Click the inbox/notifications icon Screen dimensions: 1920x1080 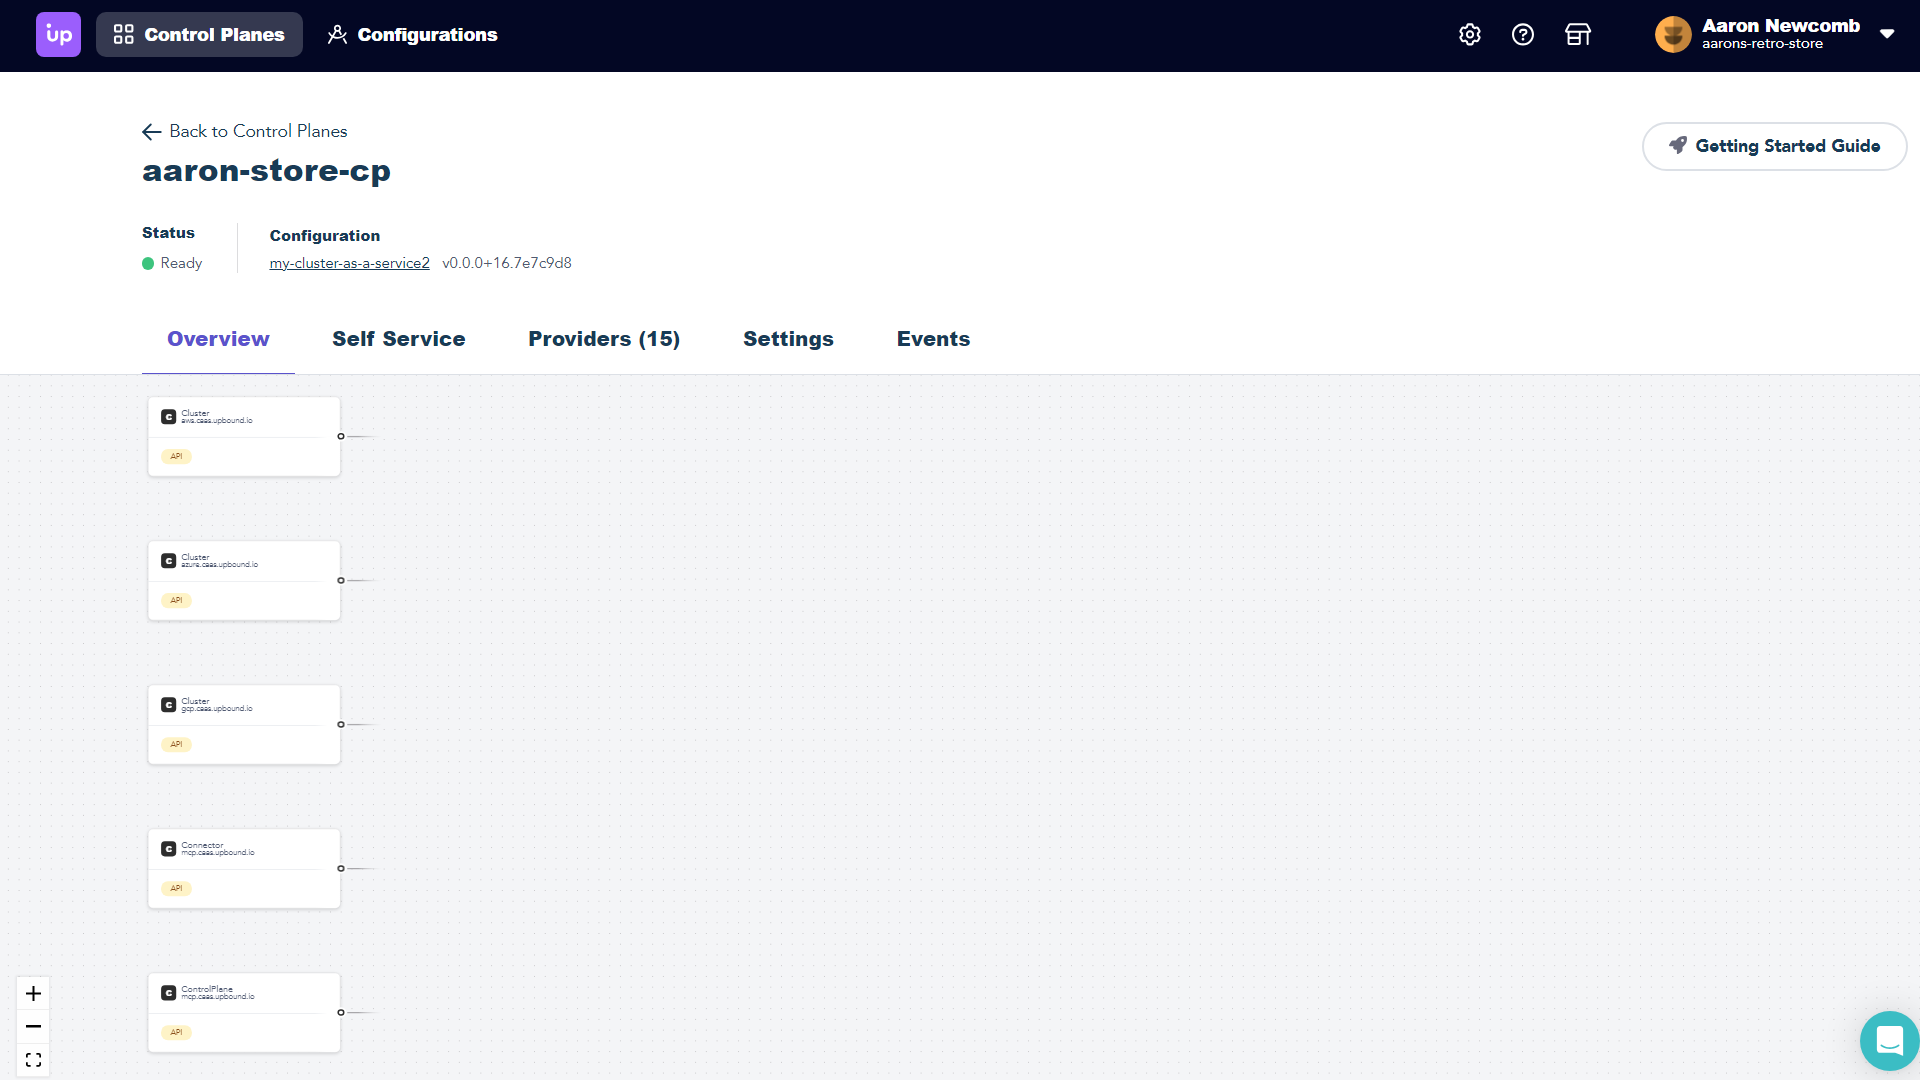[1576, 36]
